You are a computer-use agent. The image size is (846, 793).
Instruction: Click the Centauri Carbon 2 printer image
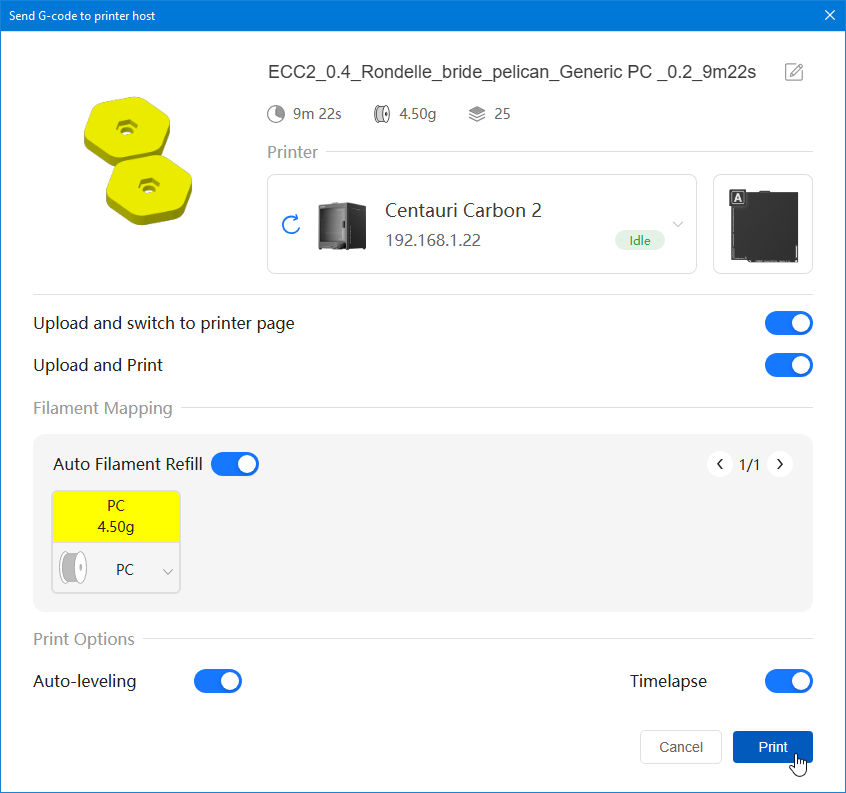(341, 225)
